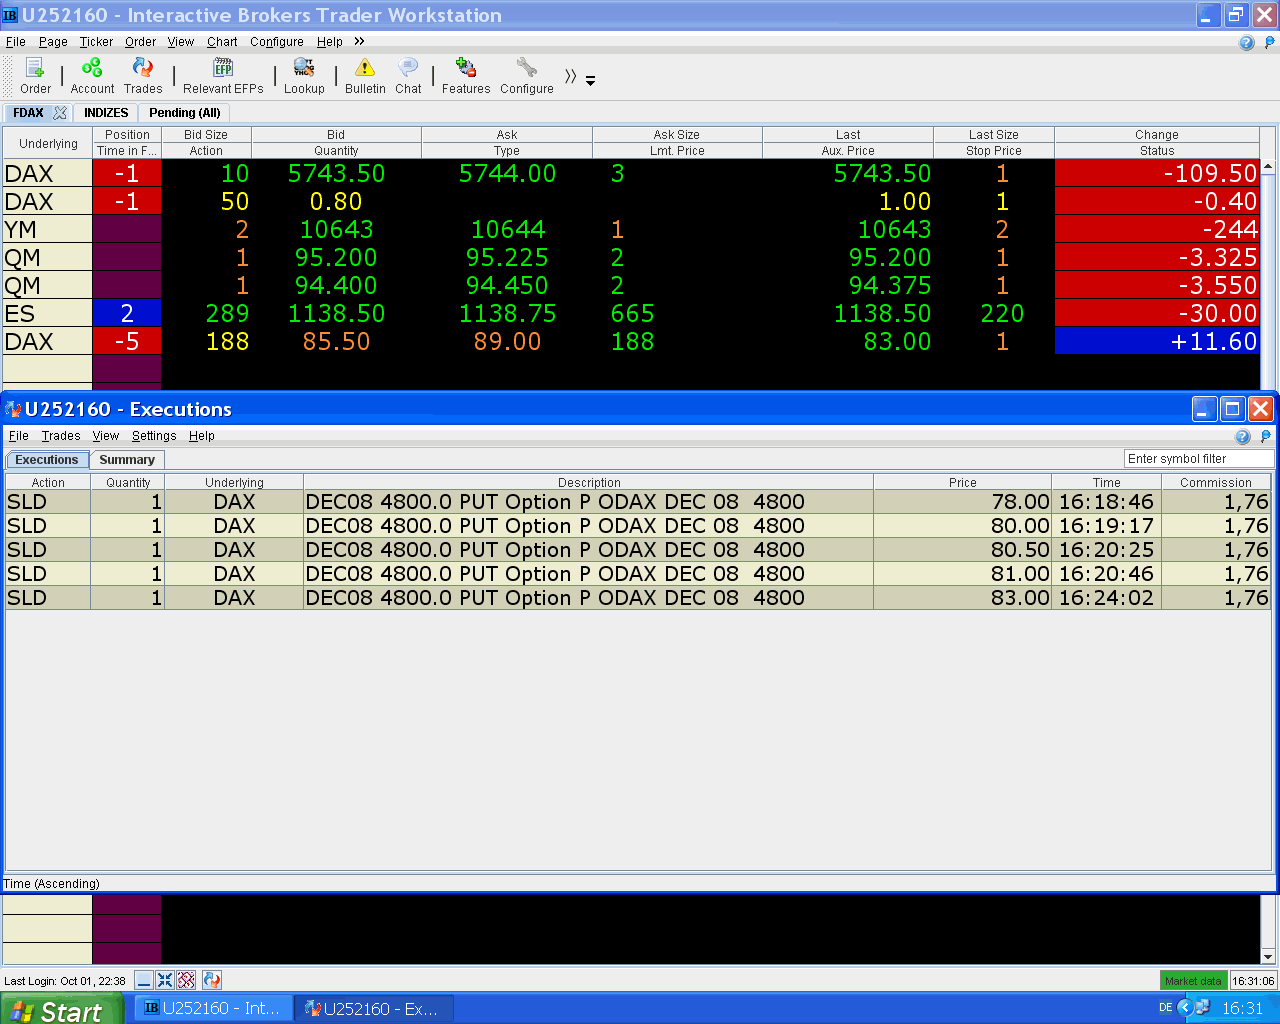This screenshot has height=1024, width=1280.
Task: Open the toolbar options dropdown arrow
Action: [x=590, y=80]
